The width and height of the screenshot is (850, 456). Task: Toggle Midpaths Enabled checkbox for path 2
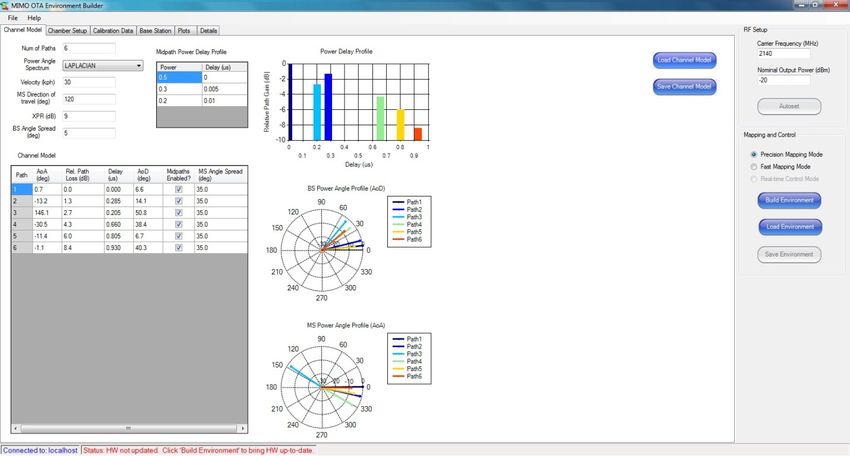tap(179, 201)
